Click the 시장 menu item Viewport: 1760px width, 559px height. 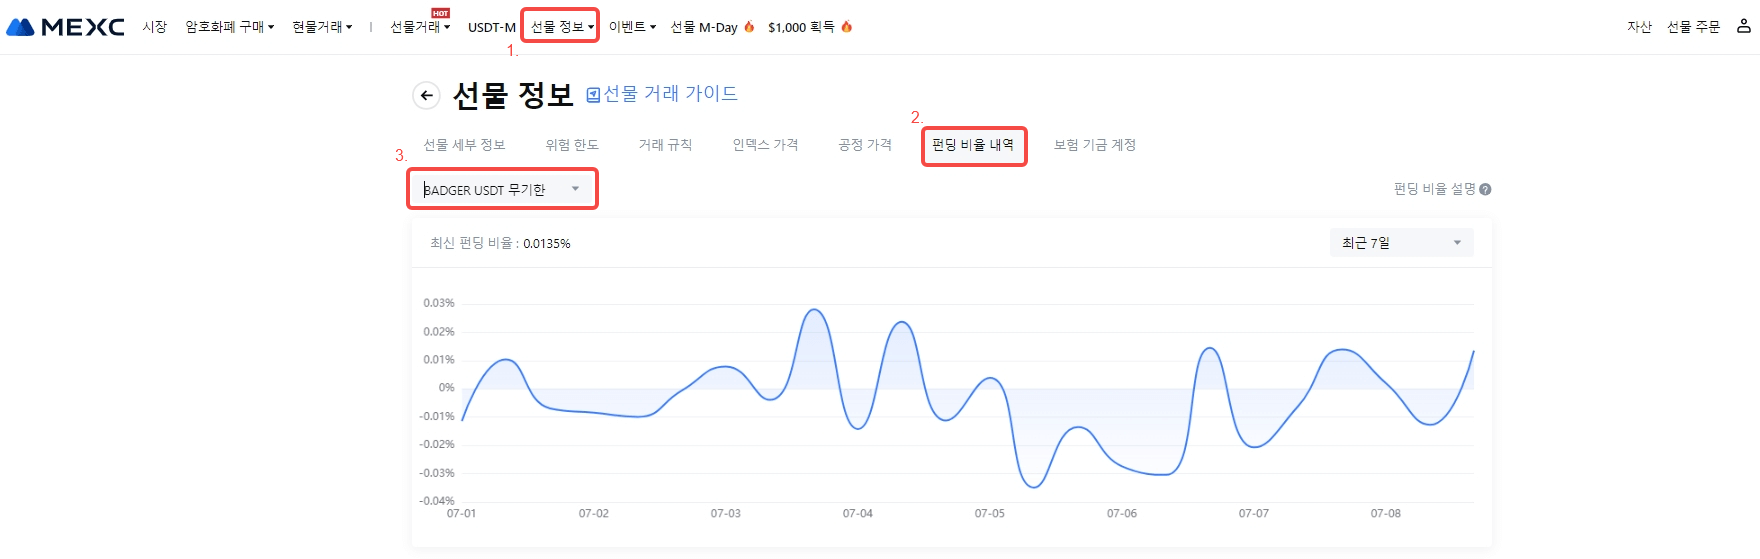click(154, 27)
